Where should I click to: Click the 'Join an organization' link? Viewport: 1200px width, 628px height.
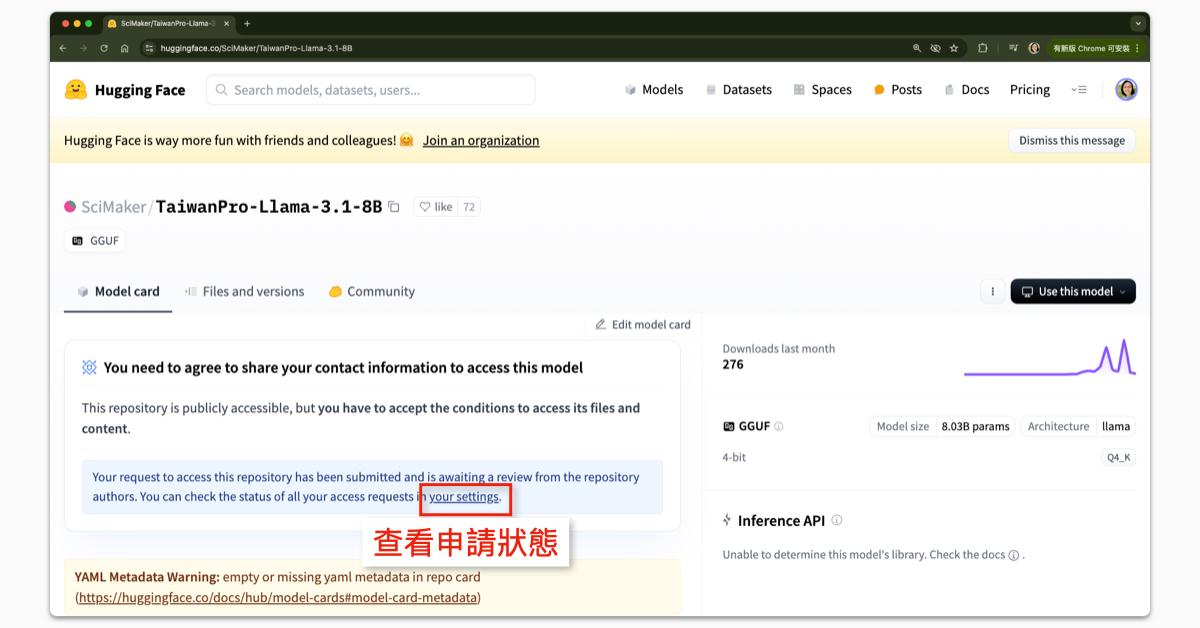481,141
